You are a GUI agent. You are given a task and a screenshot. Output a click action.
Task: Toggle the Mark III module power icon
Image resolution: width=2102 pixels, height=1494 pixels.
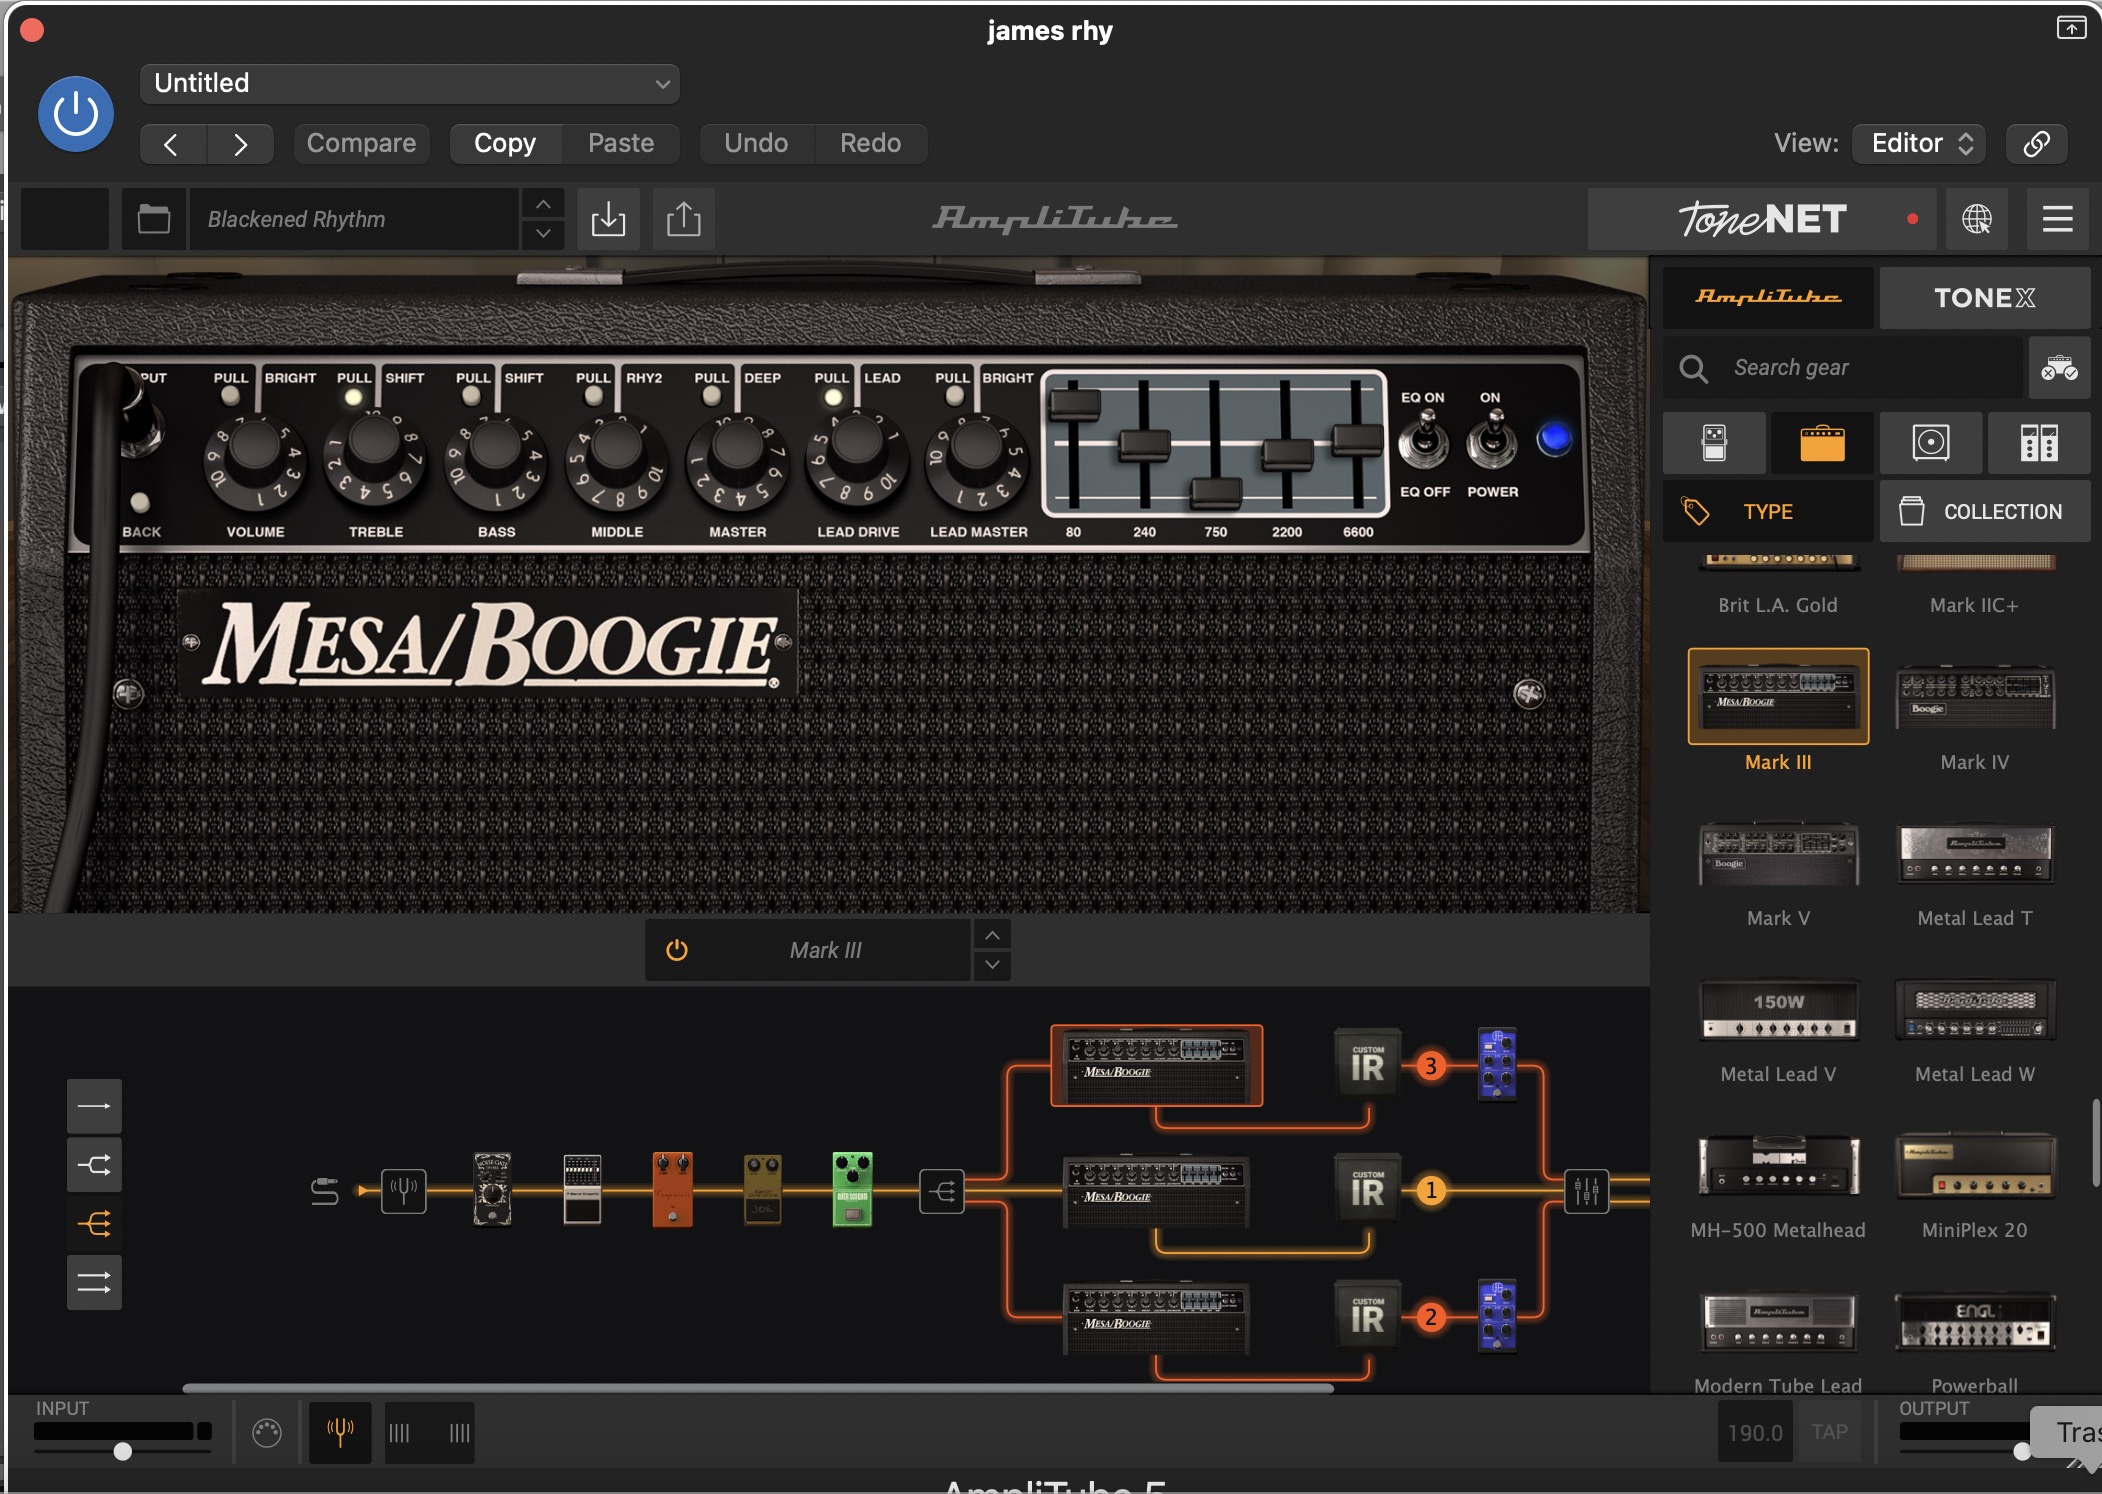pos(677,950)
